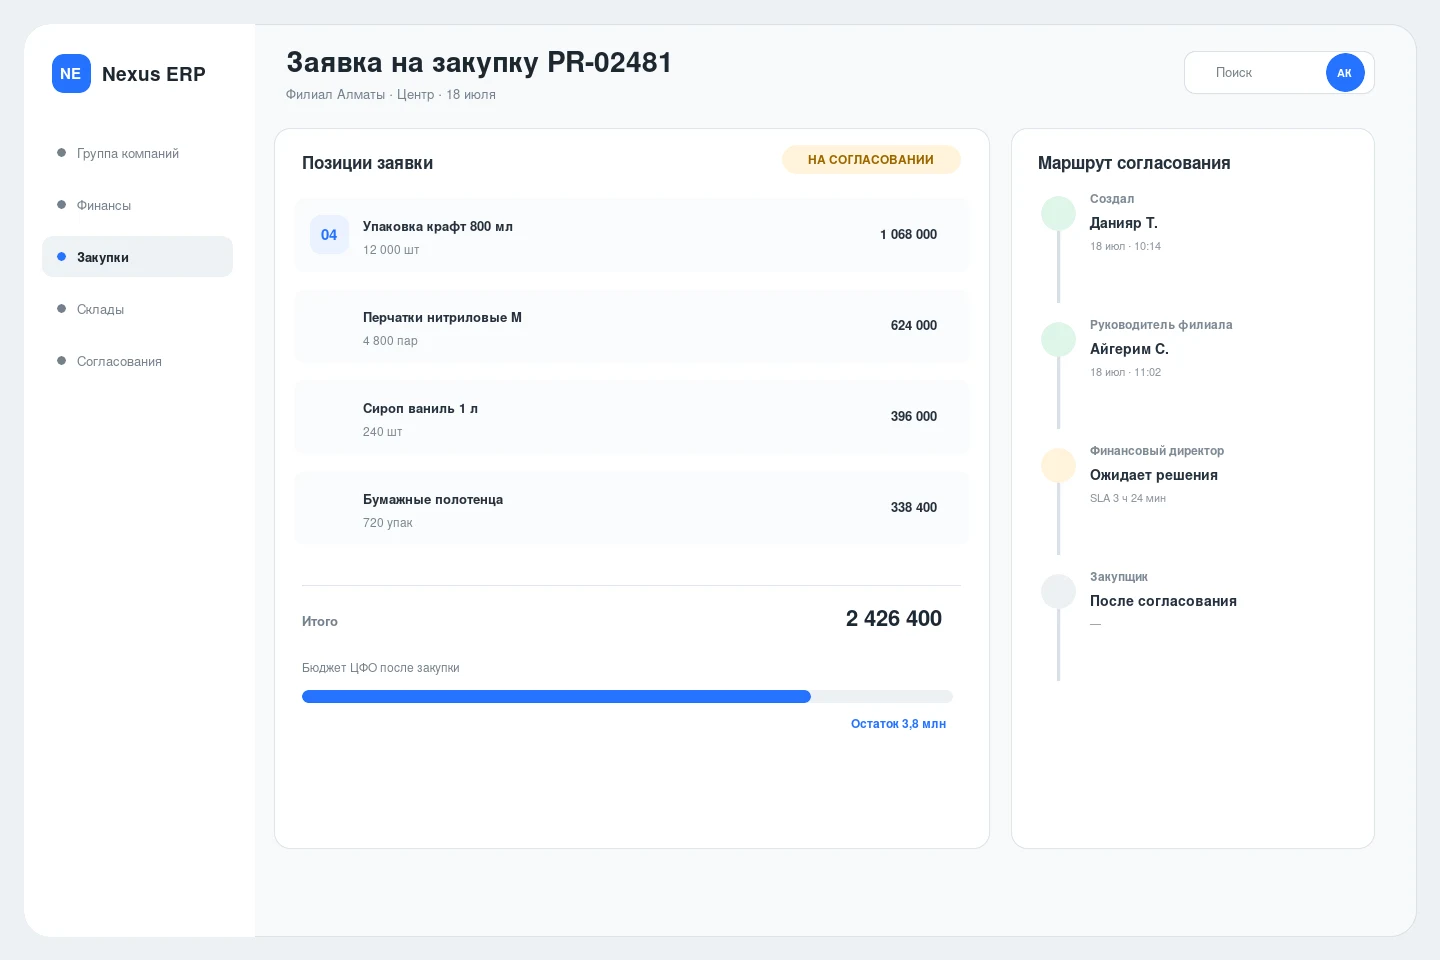Click the Создал step label
Image resolution: width=1440 pixels, height=960 pixels.
click(1112, 199)
